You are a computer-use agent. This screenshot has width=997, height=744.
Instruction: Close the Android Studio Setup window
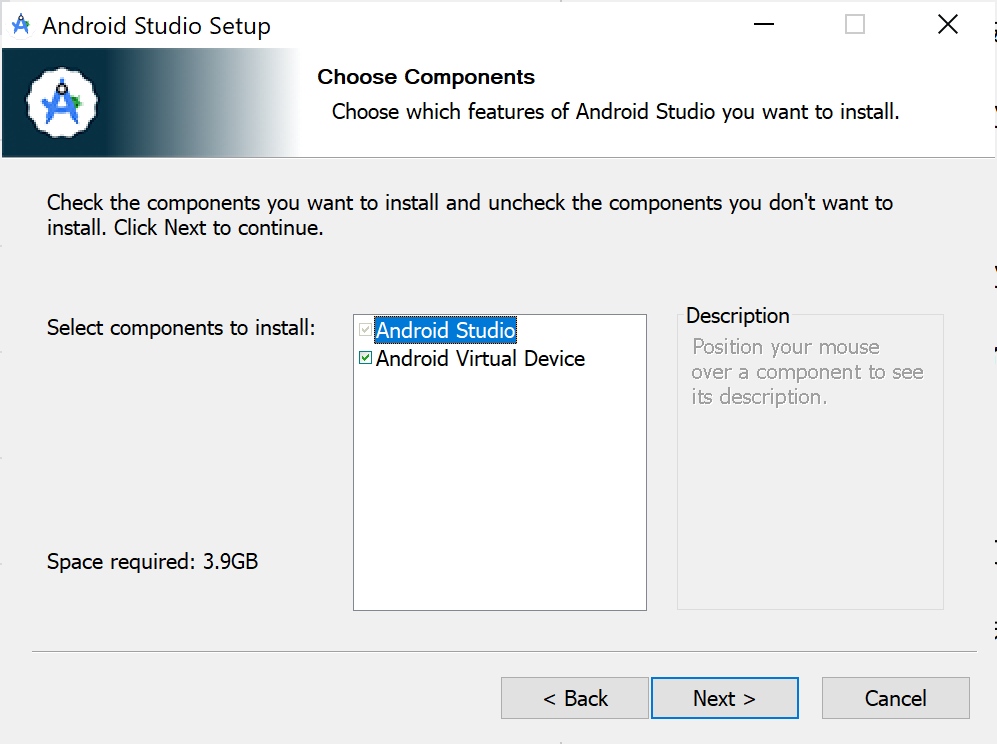[x=947, y=26]
